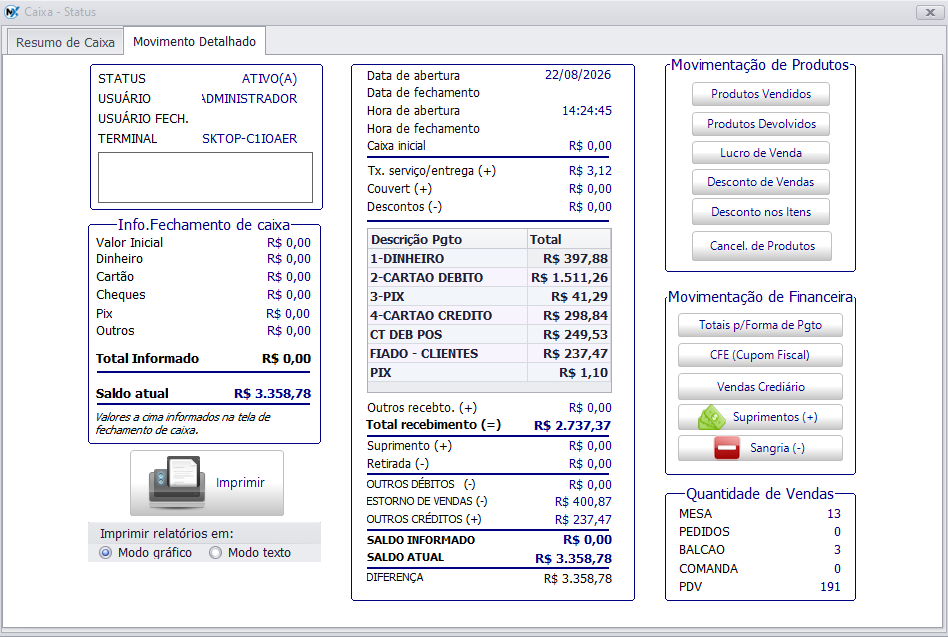Click the Cheques label in fechamento
The width and height of the screenshot is (948, 637).
point(120,295)
